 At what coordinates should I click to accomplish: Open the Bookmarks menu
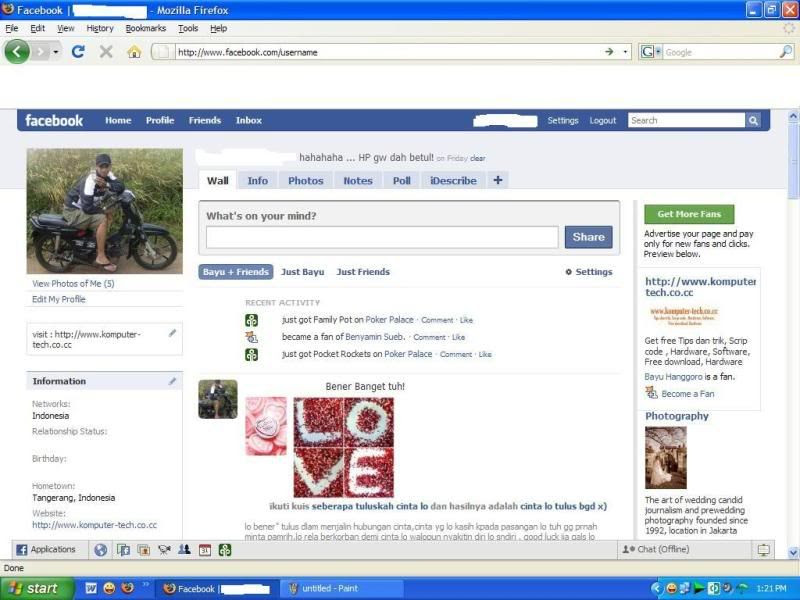(146, 28)
